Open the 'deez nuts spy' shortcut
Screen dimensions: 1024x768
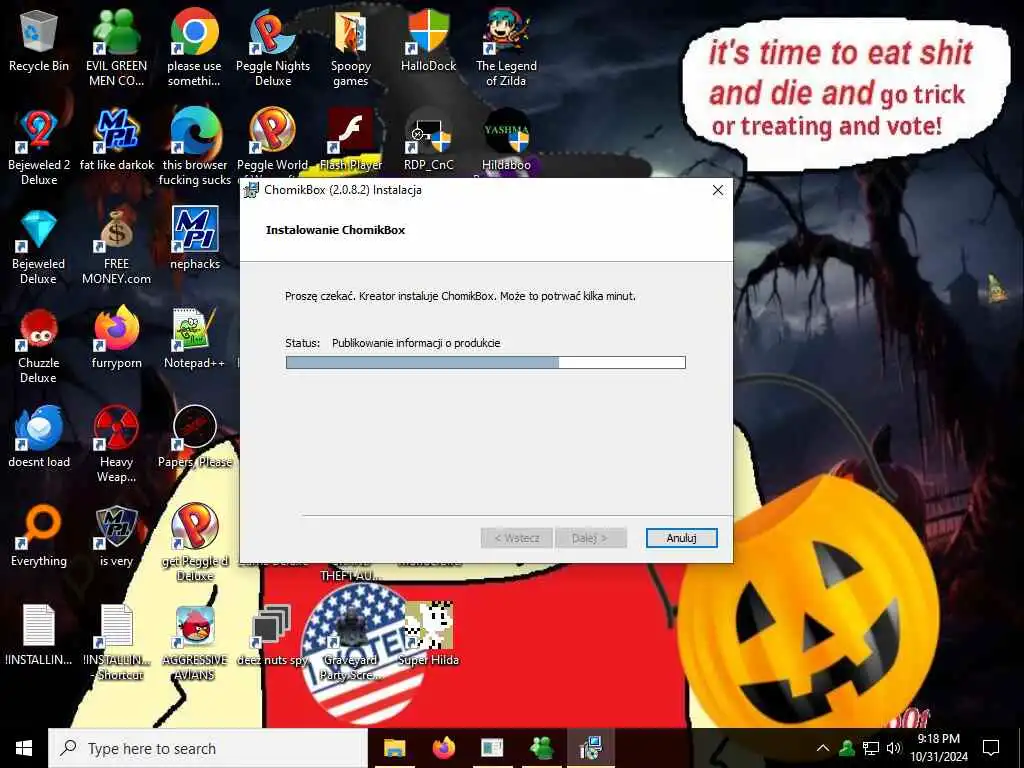272,635
